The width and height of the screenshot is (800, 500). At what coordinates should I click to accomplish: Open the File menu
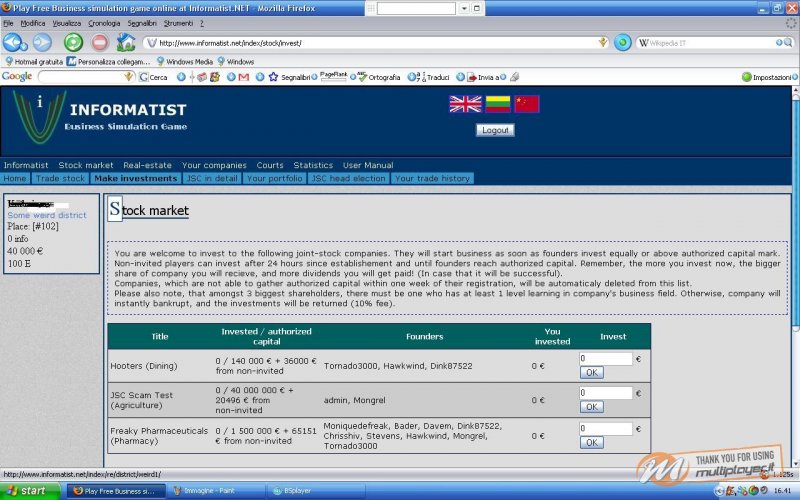8,23
